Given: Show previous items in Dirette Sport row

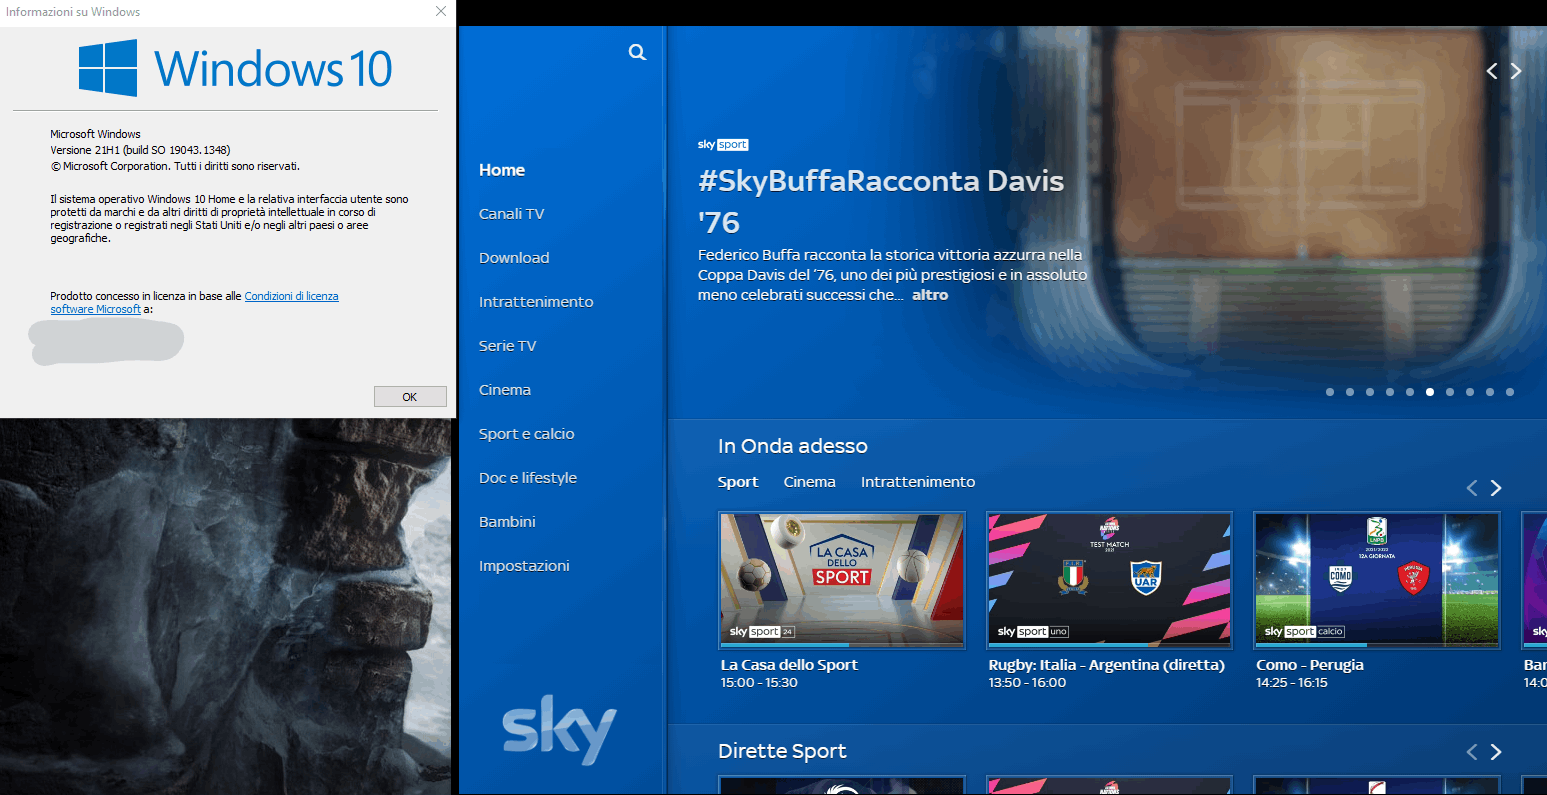Looking at the screenshot, I should [1472, 752].
